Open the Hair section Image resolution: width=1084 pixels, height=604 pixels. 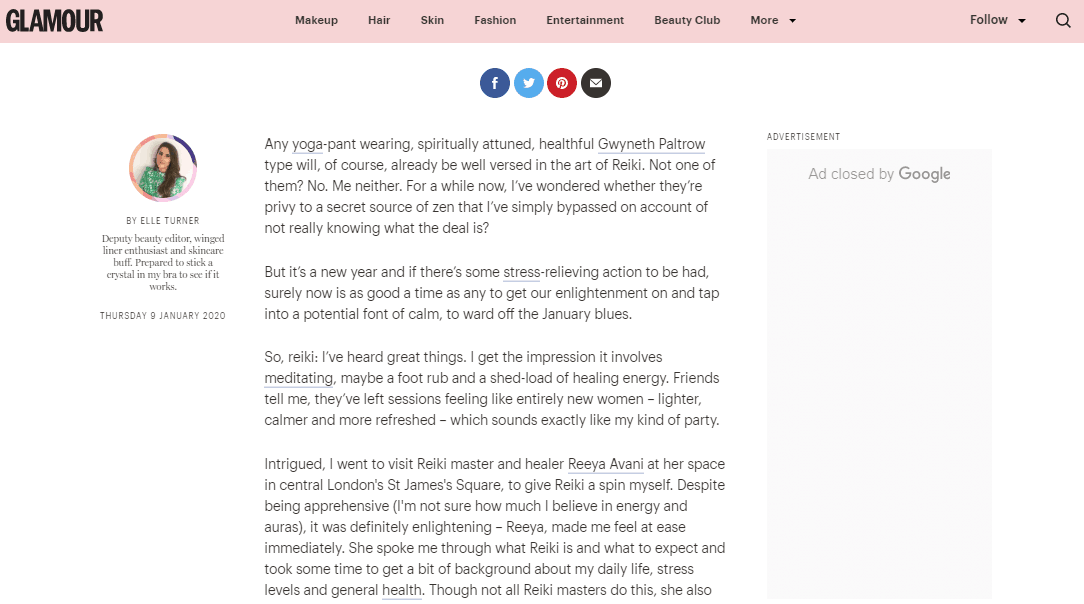(x=379, y=20)
